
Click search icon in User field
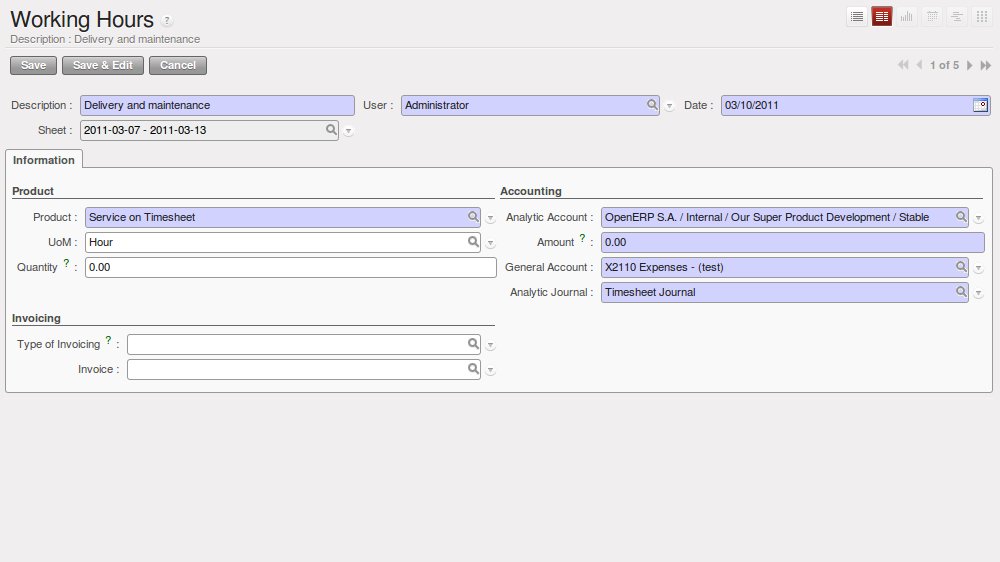[x=652, y=105]
